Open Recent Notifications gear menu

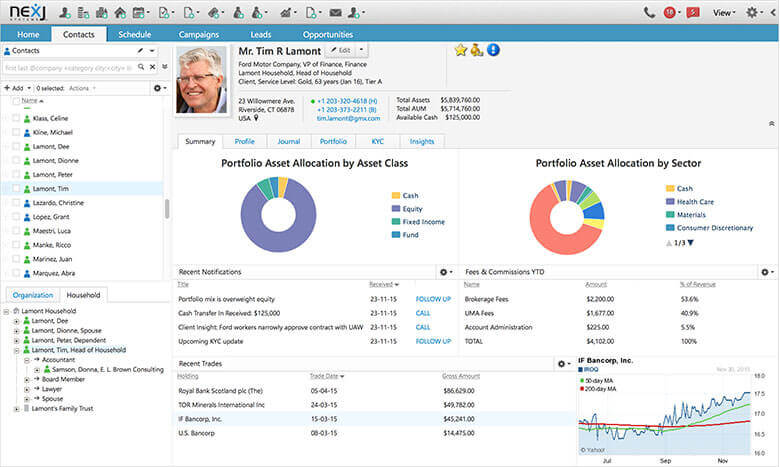444,272
